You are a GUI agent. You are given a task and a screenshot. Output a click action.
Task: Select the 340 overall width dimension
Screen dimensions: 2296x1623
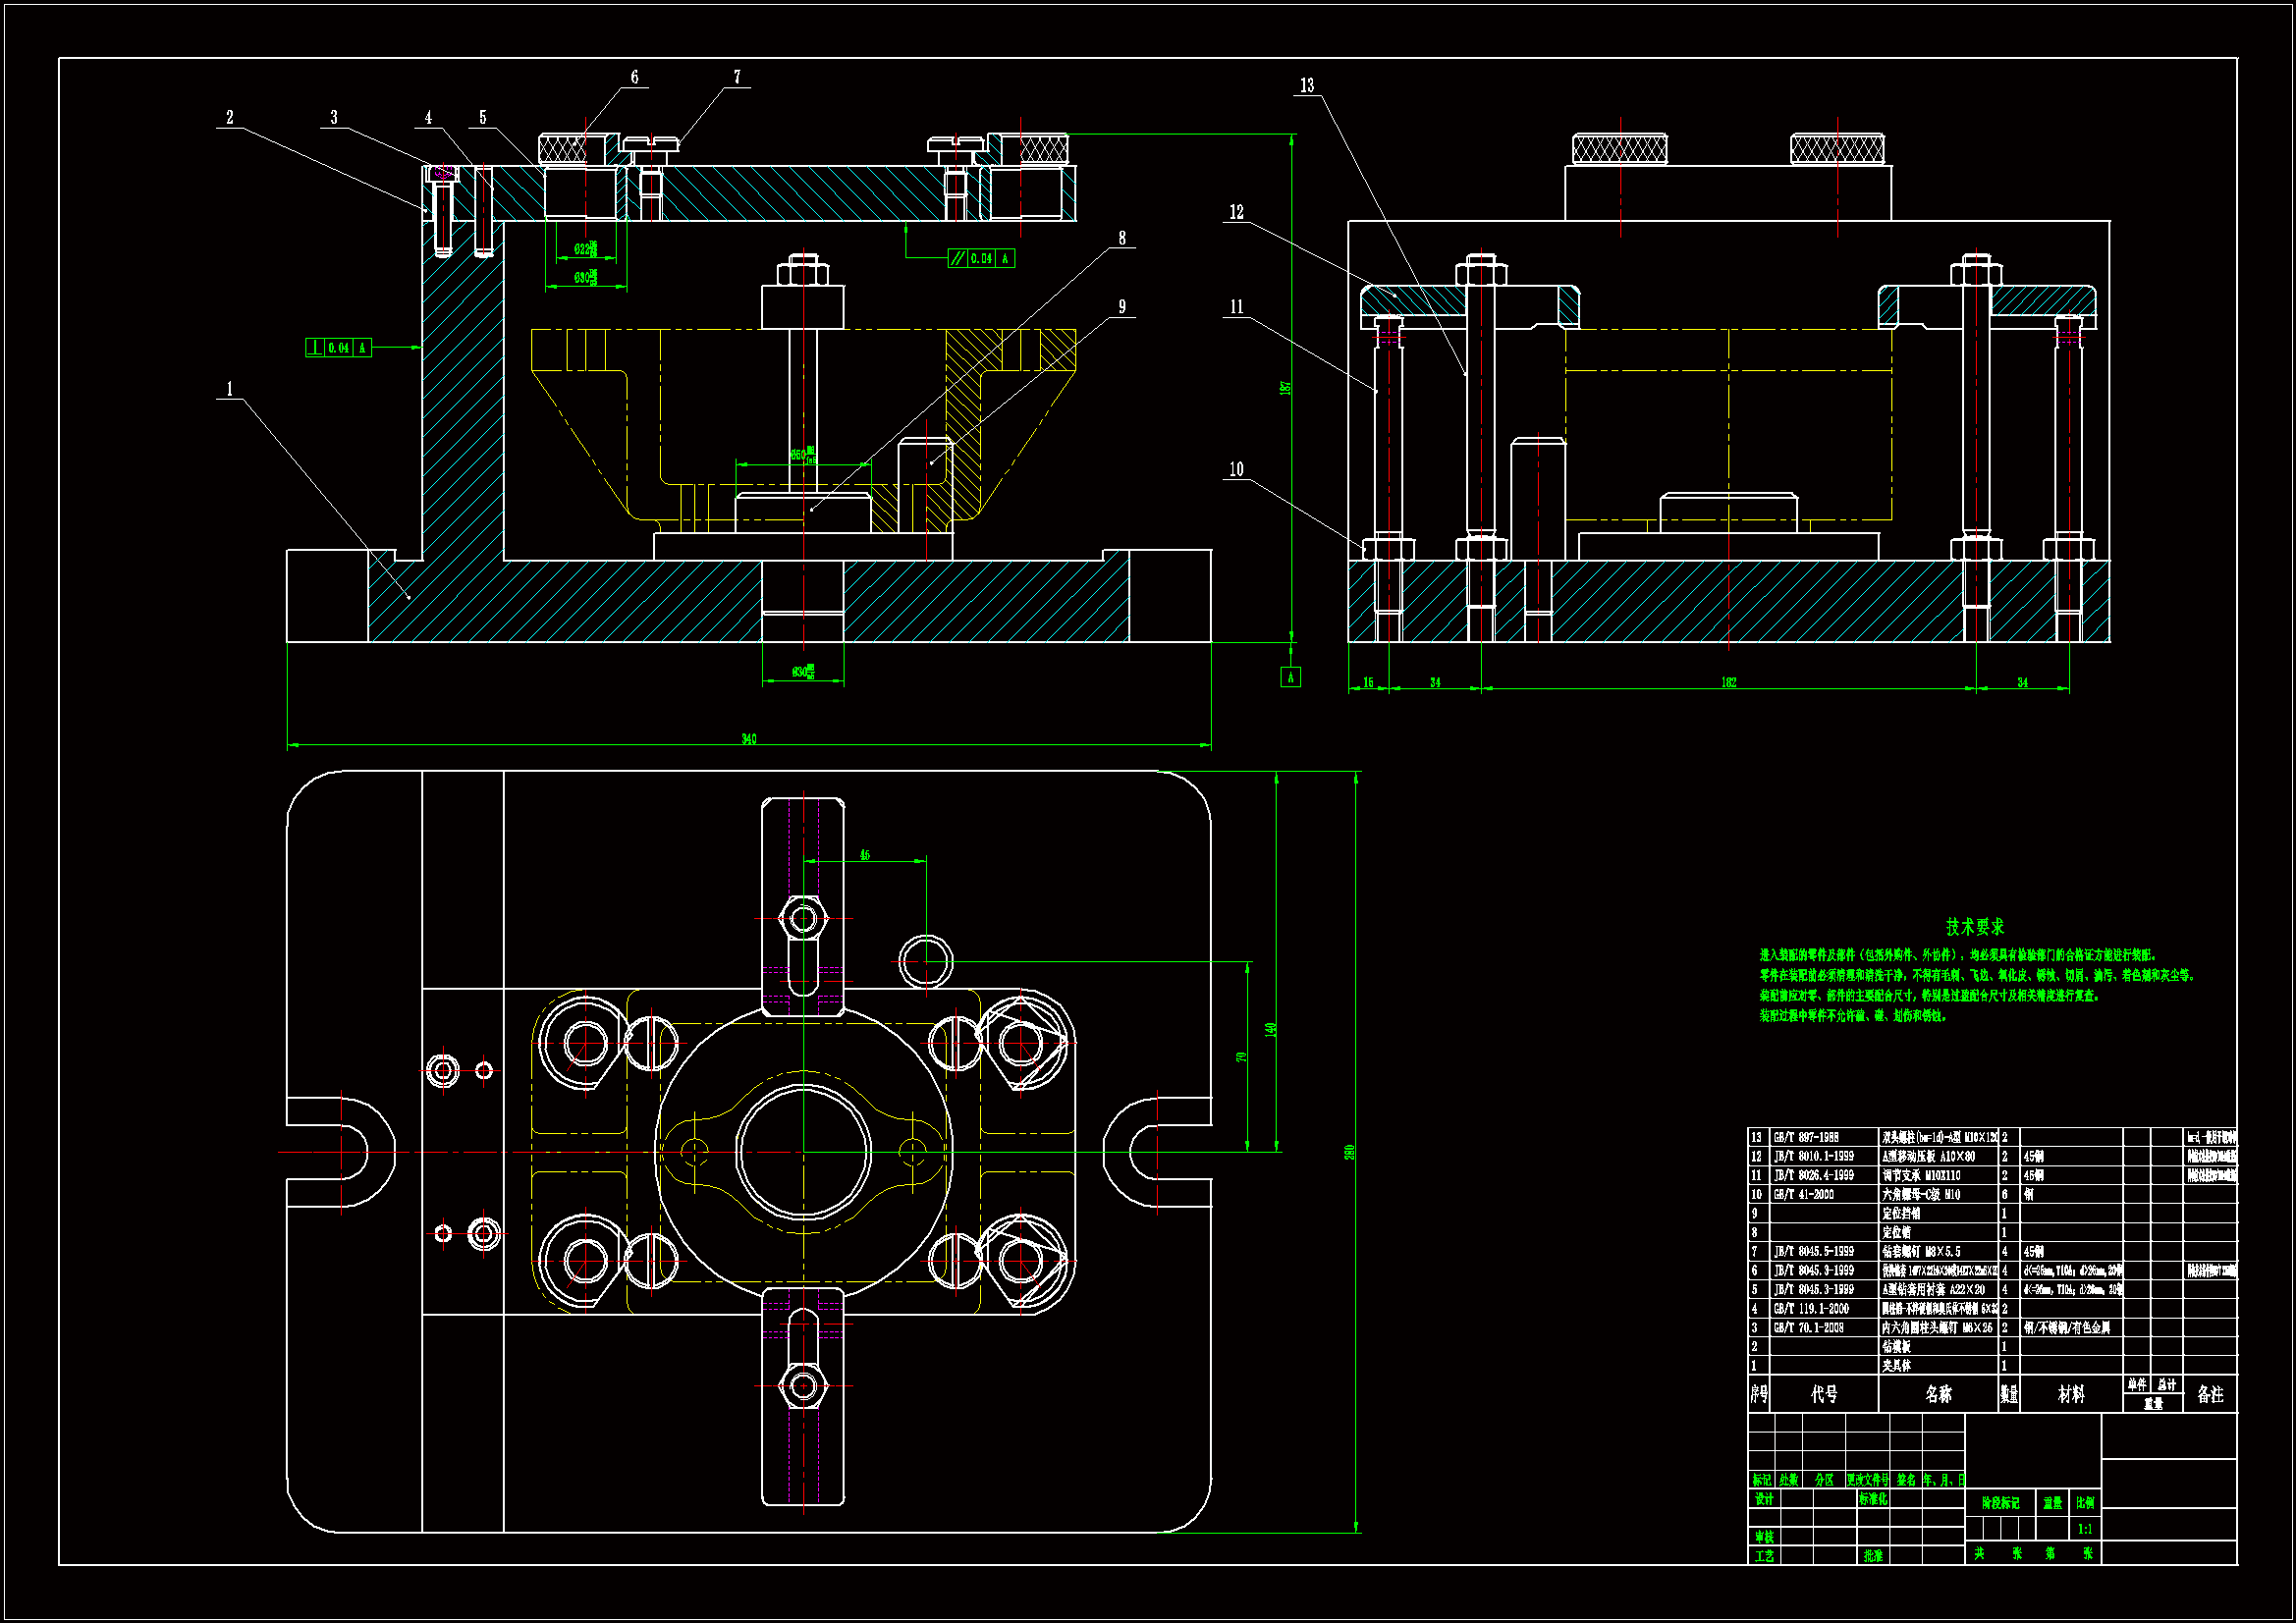pos(749,739)
